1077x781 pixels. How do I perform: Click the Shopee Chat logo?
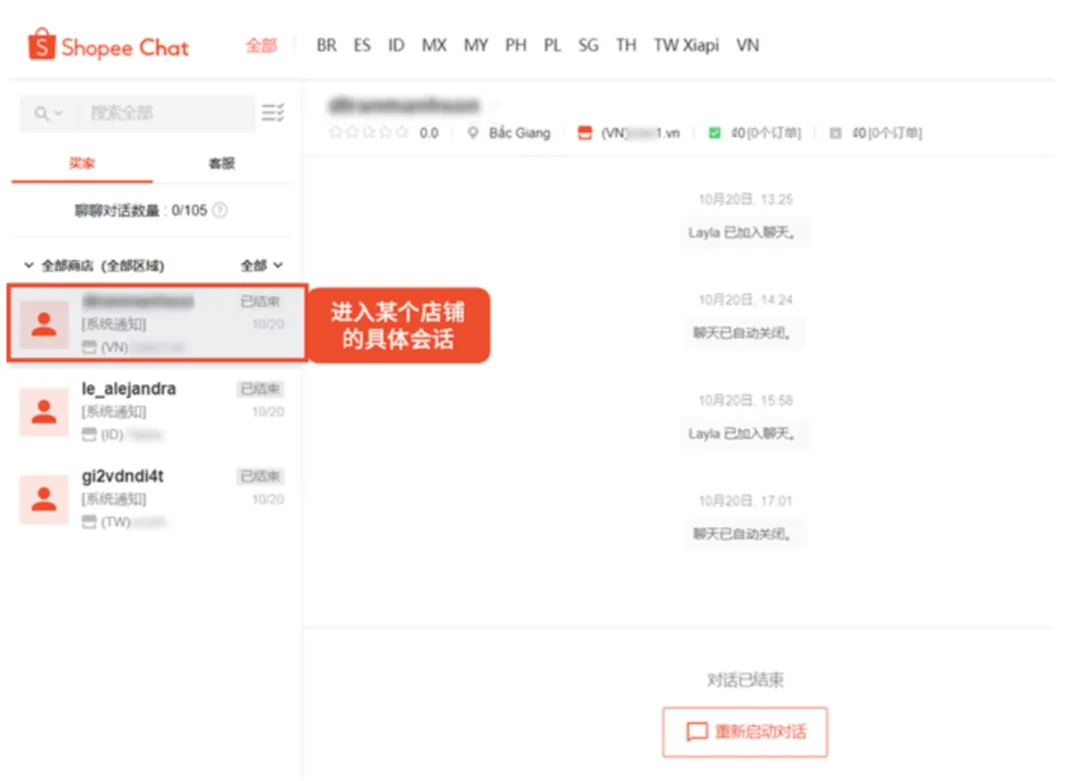click(107, 44)
